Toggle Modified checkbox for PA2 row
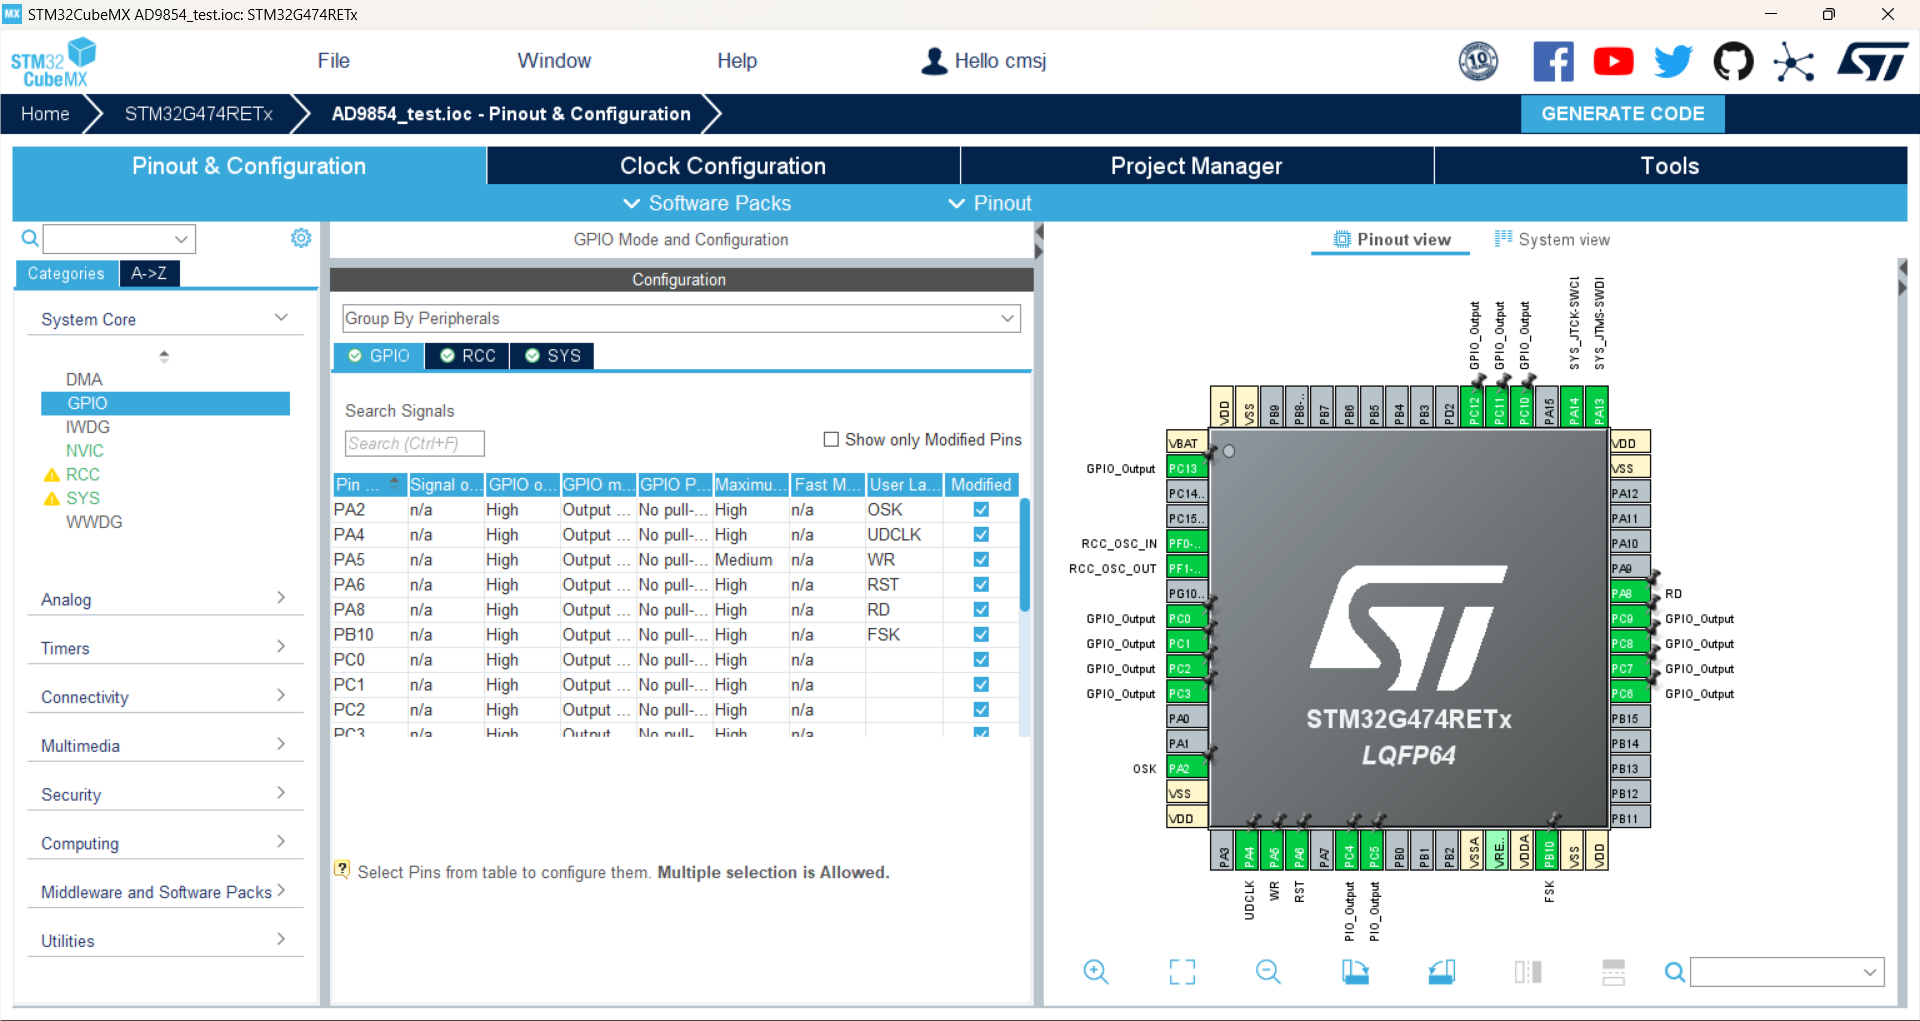The height and width of the screenshot is (1021, 1920). tap(981, 509)
